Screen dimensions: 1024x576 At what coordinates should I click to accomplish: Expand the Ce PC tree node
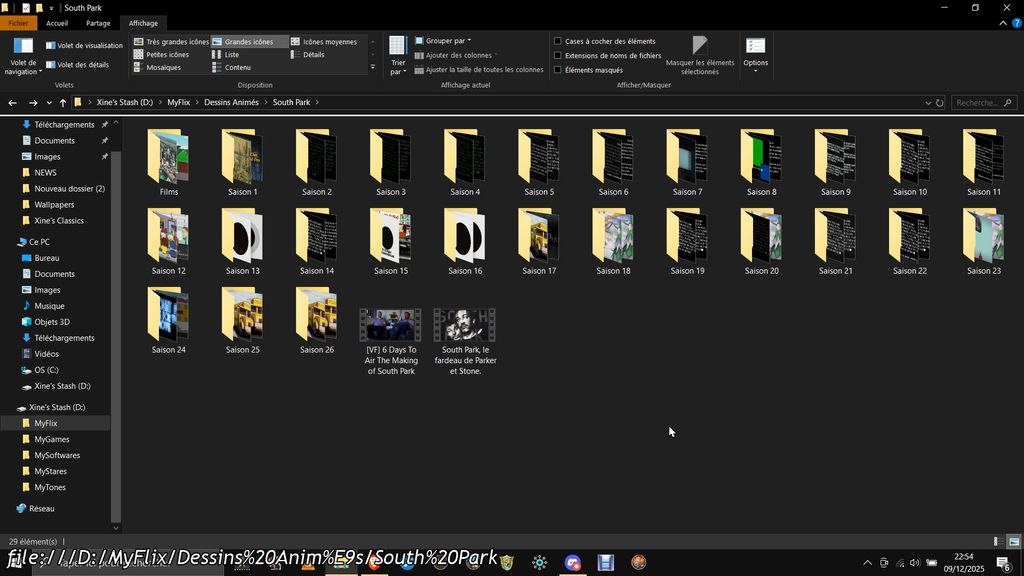tap(9, 242)
